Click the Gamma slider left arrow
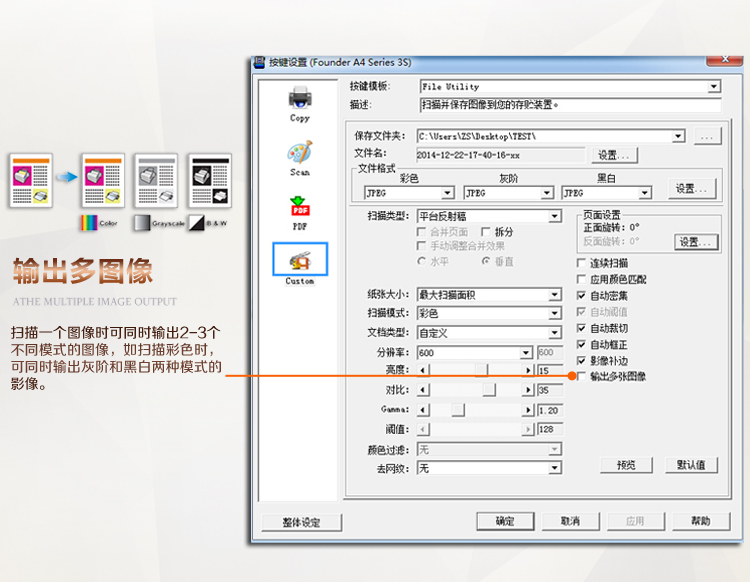The height and width of the screenshot is (582, 750). pos(422,409)
